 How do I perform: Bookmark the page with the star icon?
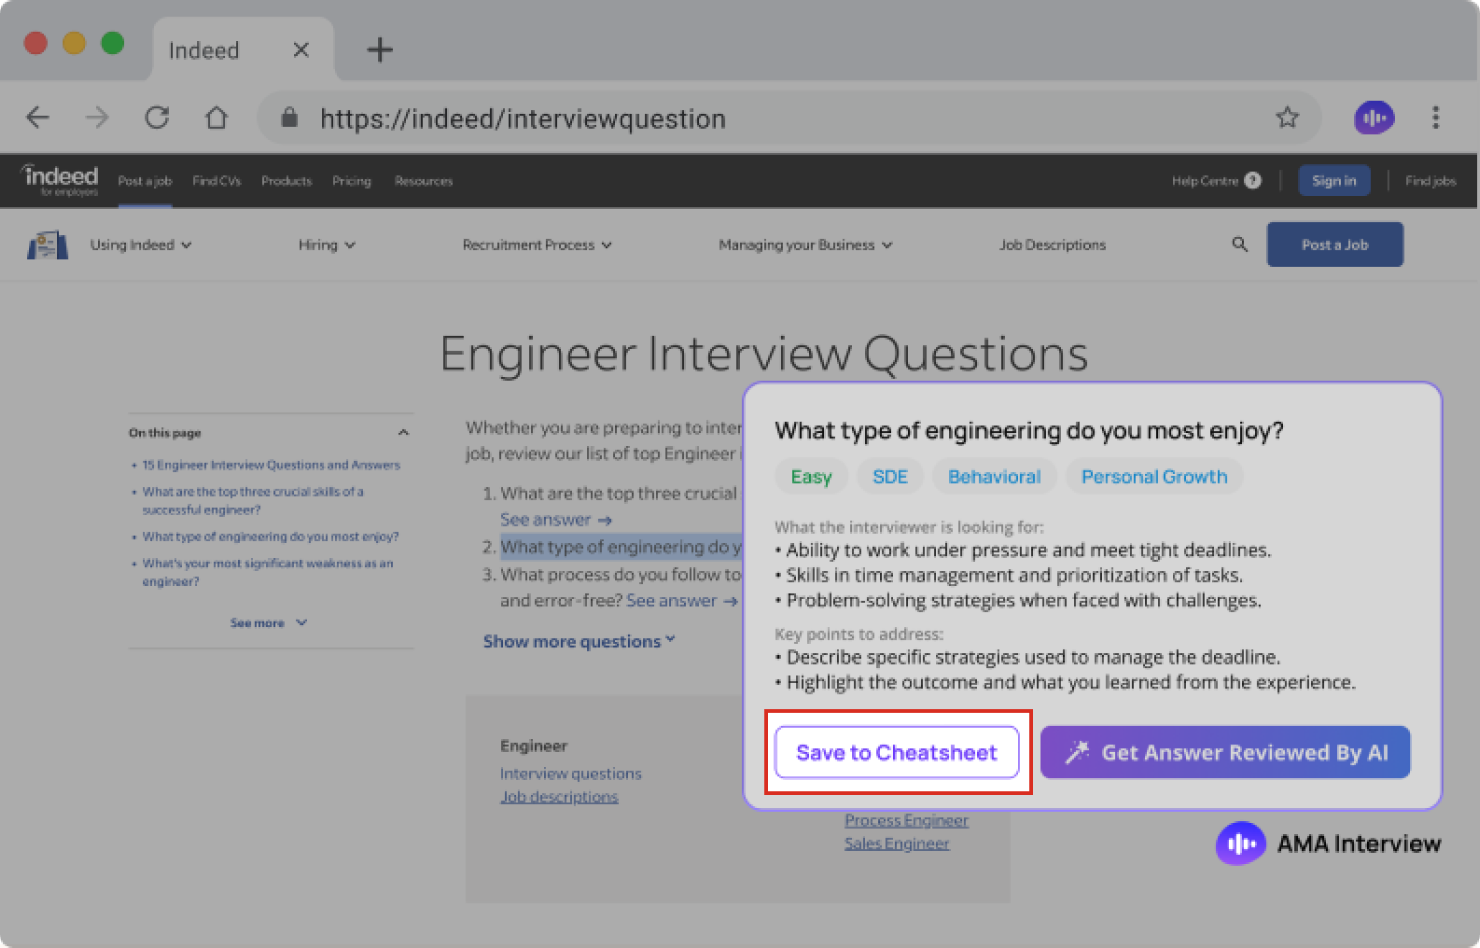tap(1287, 118)
